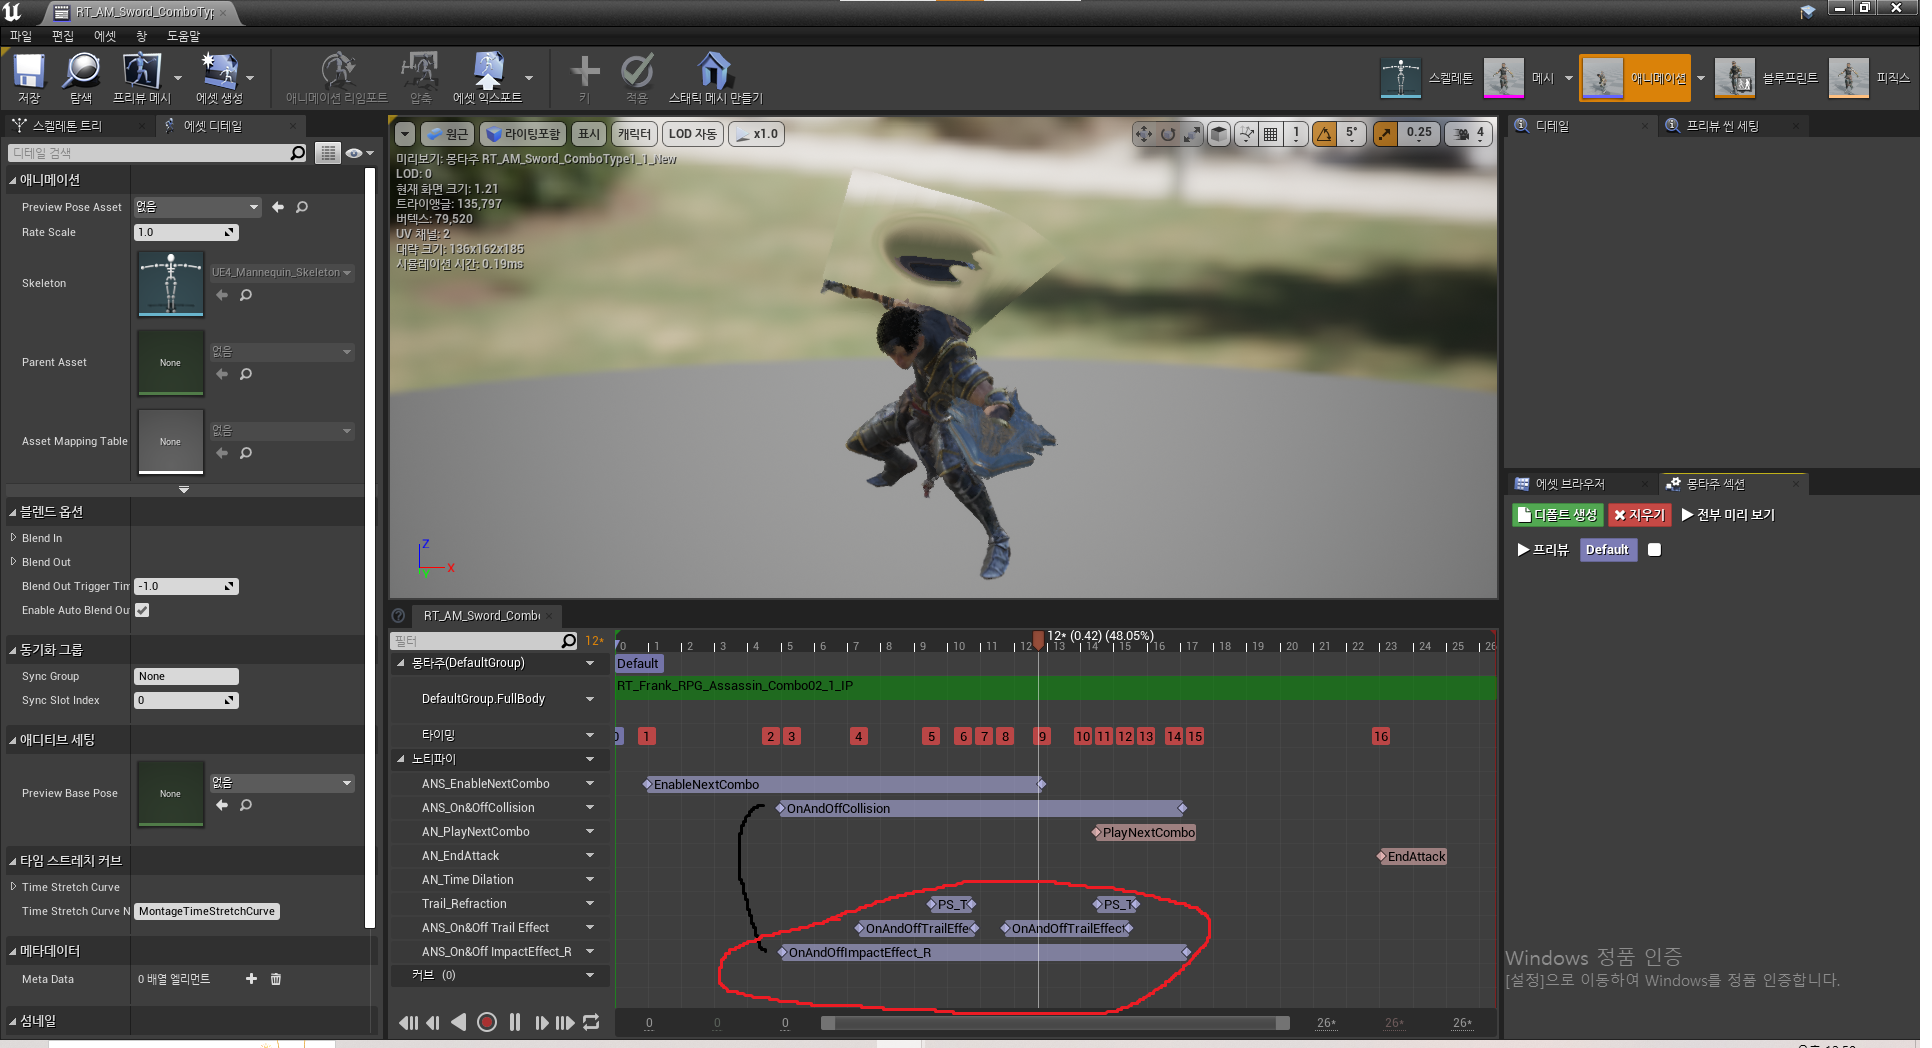Open the 도움말 (Help) menu
Viewport: 1932px width, 1048px height.
coord(183,36)
